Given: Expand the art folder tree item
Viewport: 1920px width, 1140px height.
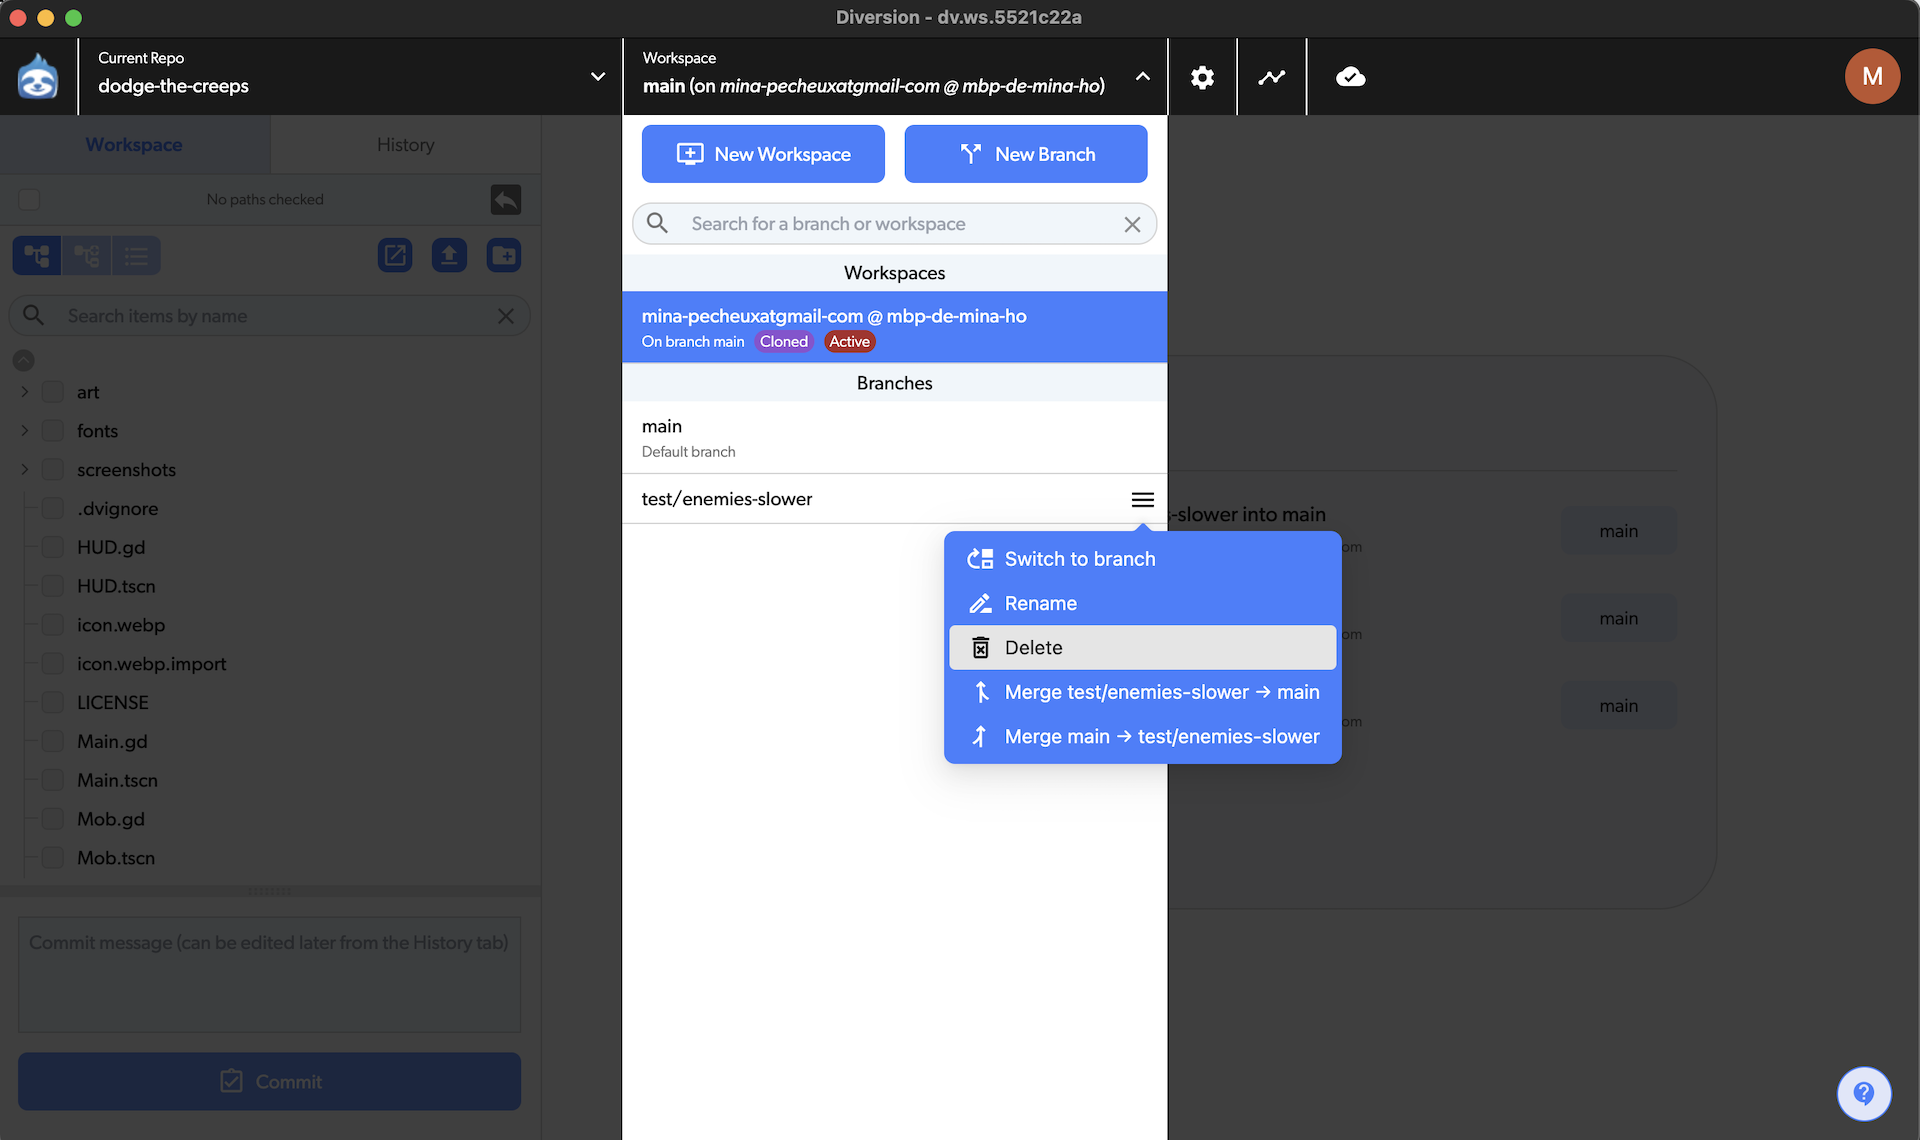Looking at the screenshot, I should 24,391.
